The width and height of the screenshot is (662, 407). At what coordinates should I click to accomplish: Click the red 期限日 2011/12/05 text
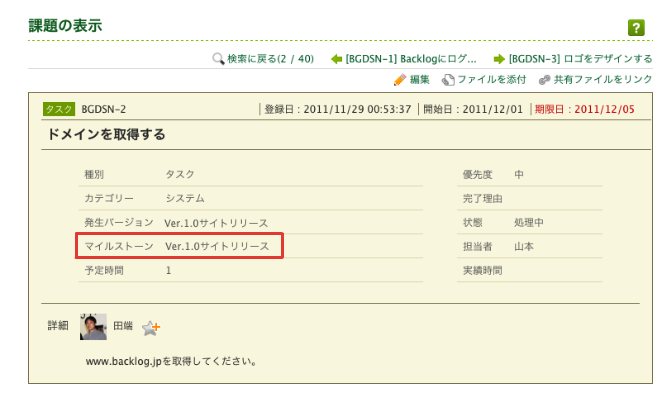coord(585,110)
